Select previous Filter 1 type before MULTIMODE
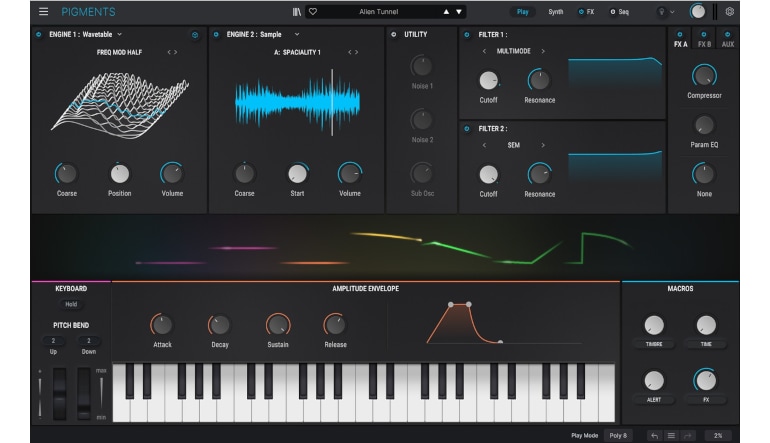 (484, 51)
